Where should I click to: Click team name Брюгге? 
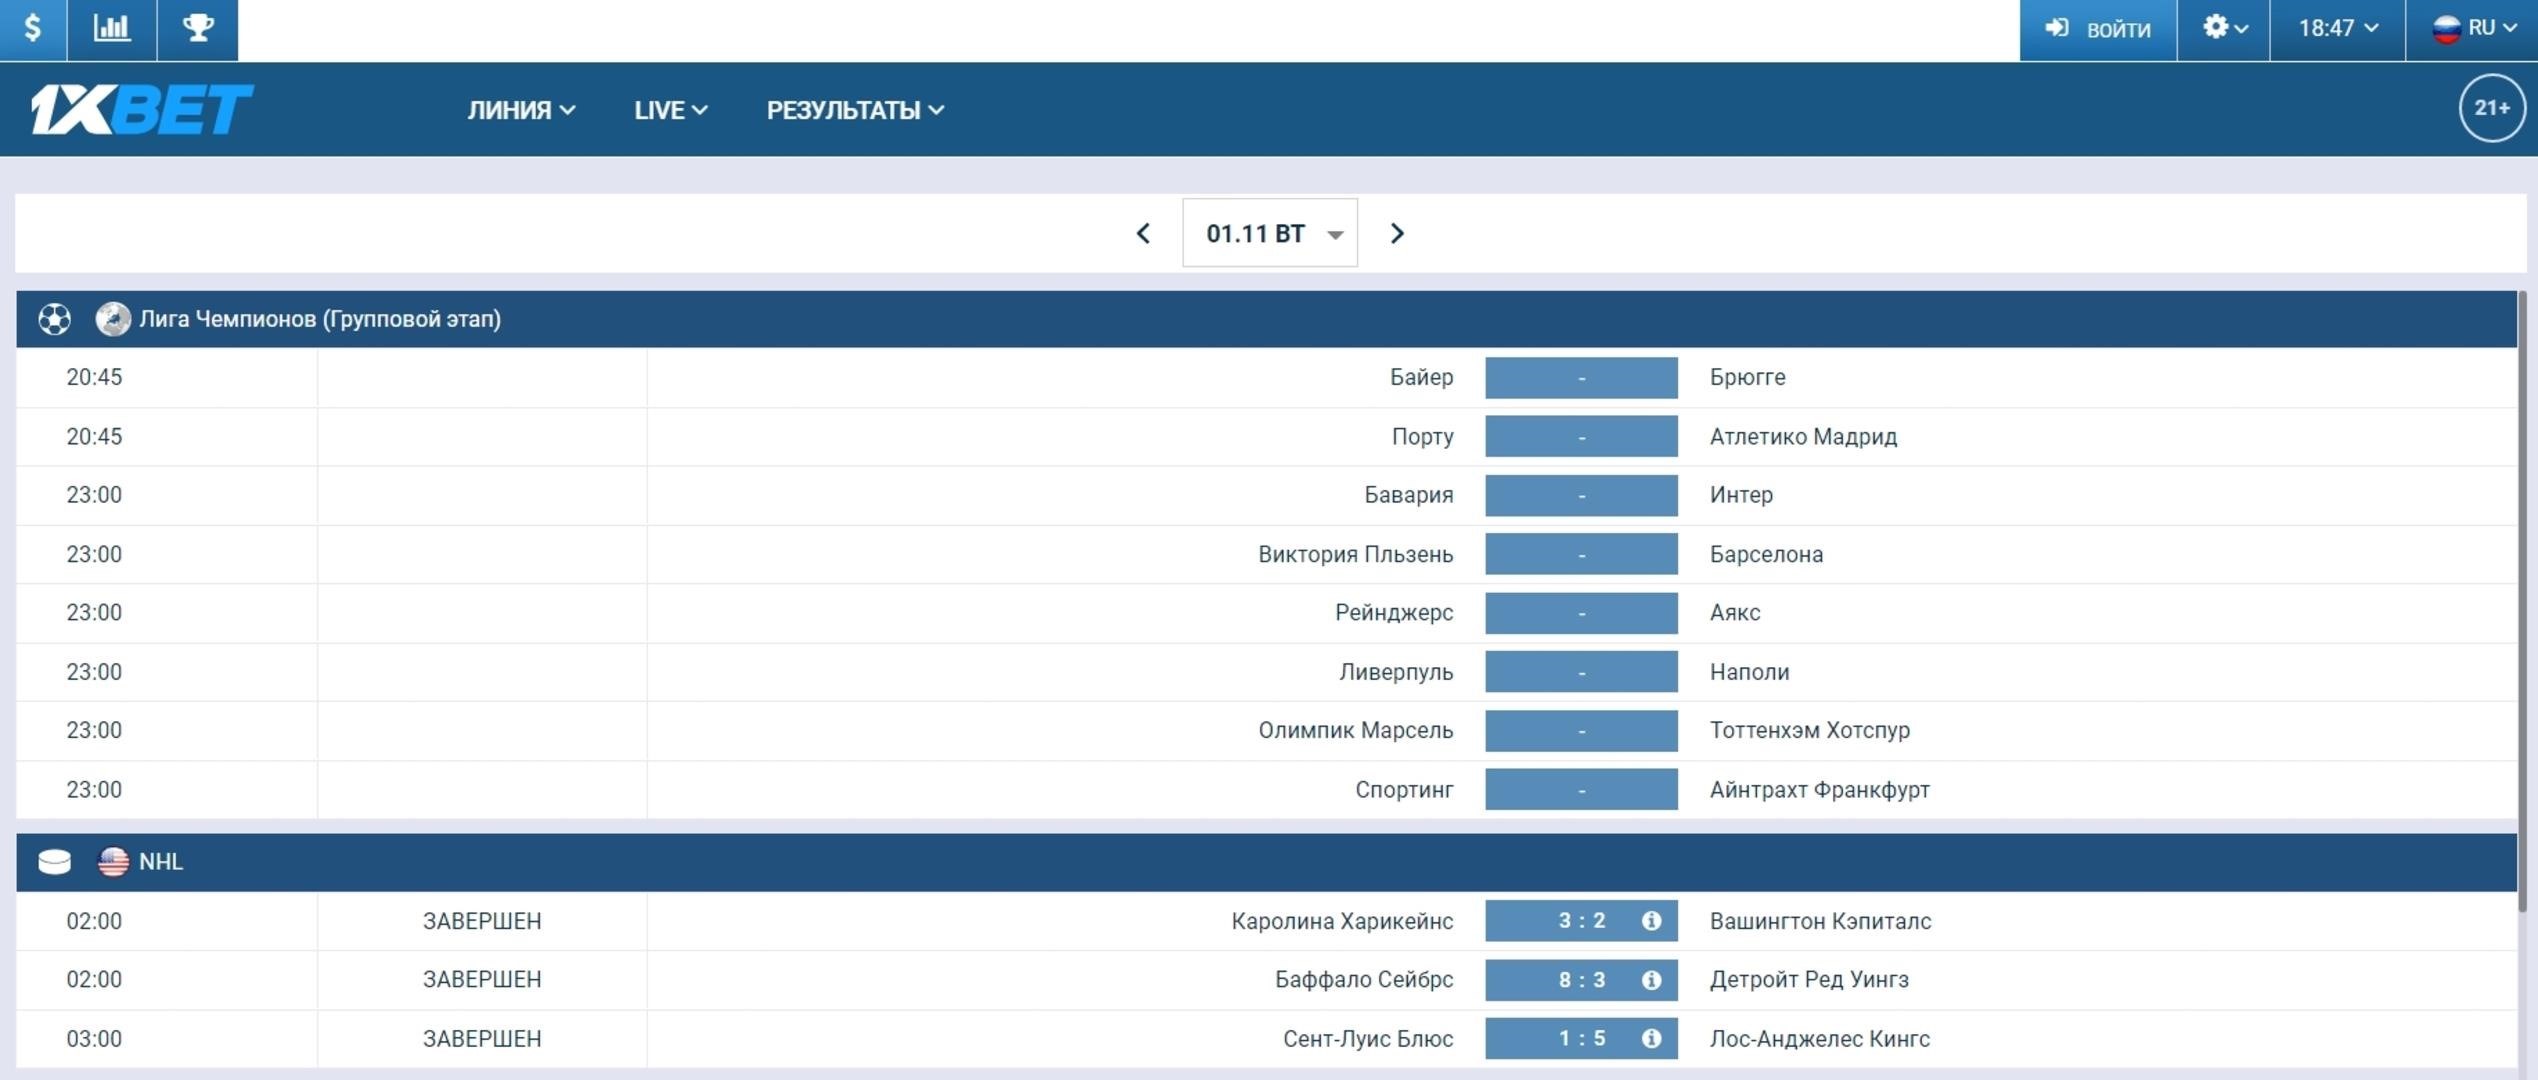pyautogui.click(x=1747, y=377)
